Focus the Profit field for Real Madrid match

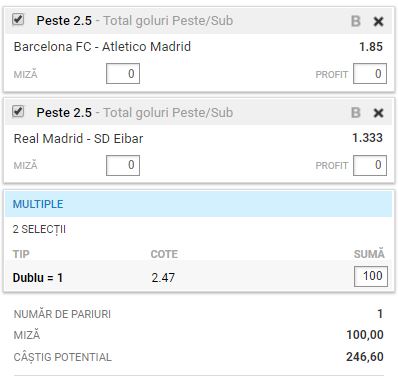click(x=370, y=165)
